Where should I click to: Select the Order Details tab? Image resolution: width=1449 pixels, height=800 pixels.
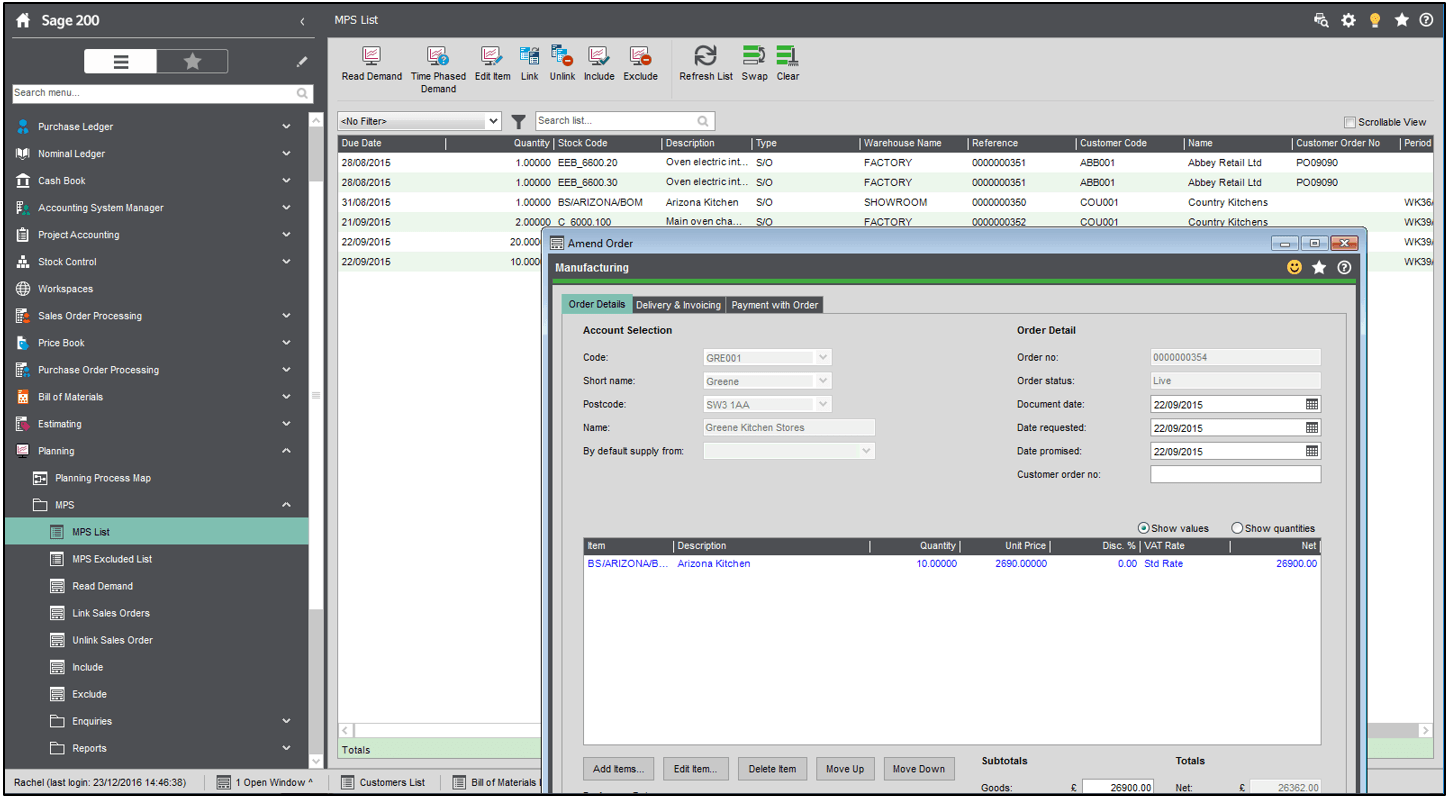(597, 304)
